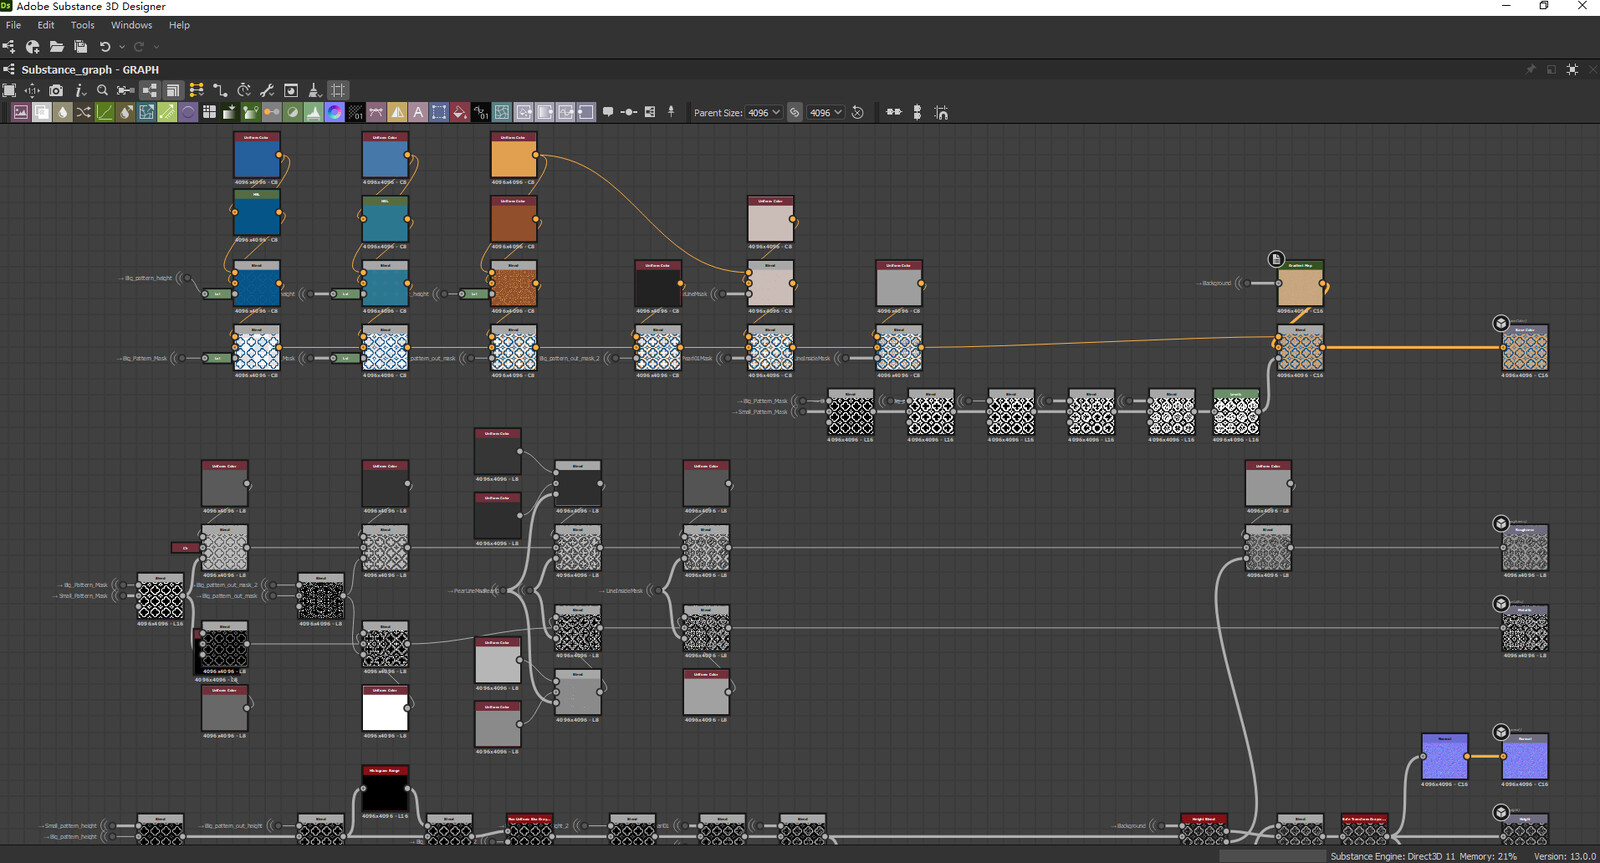The image size is (1600, 863).
Task: Click the Substance Engine Direct3D 11 status text
Action: tap(1393, 856)
